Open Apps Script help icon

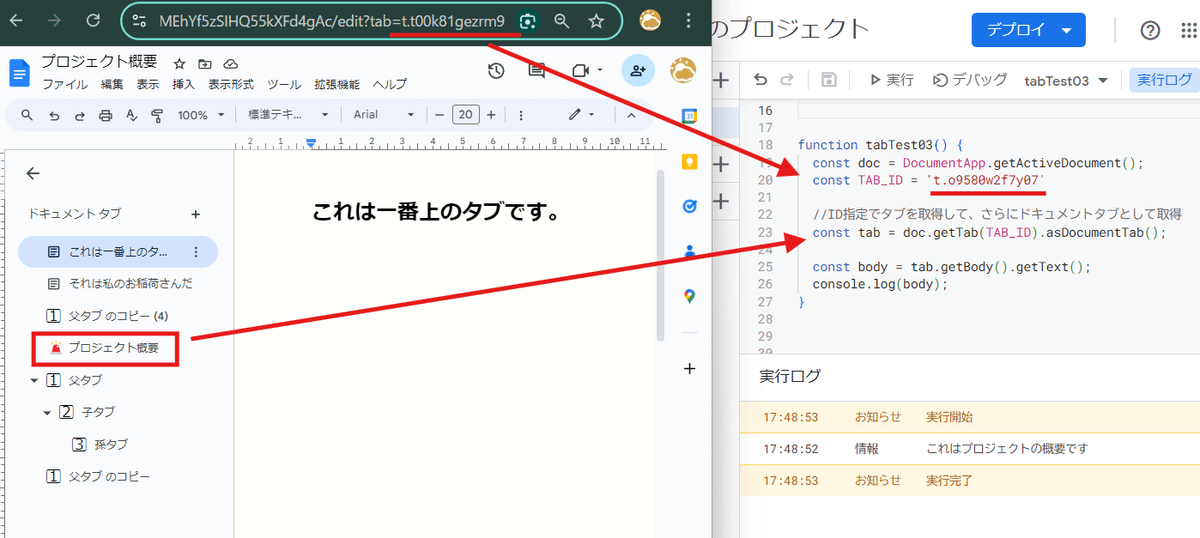[1150, 30]
